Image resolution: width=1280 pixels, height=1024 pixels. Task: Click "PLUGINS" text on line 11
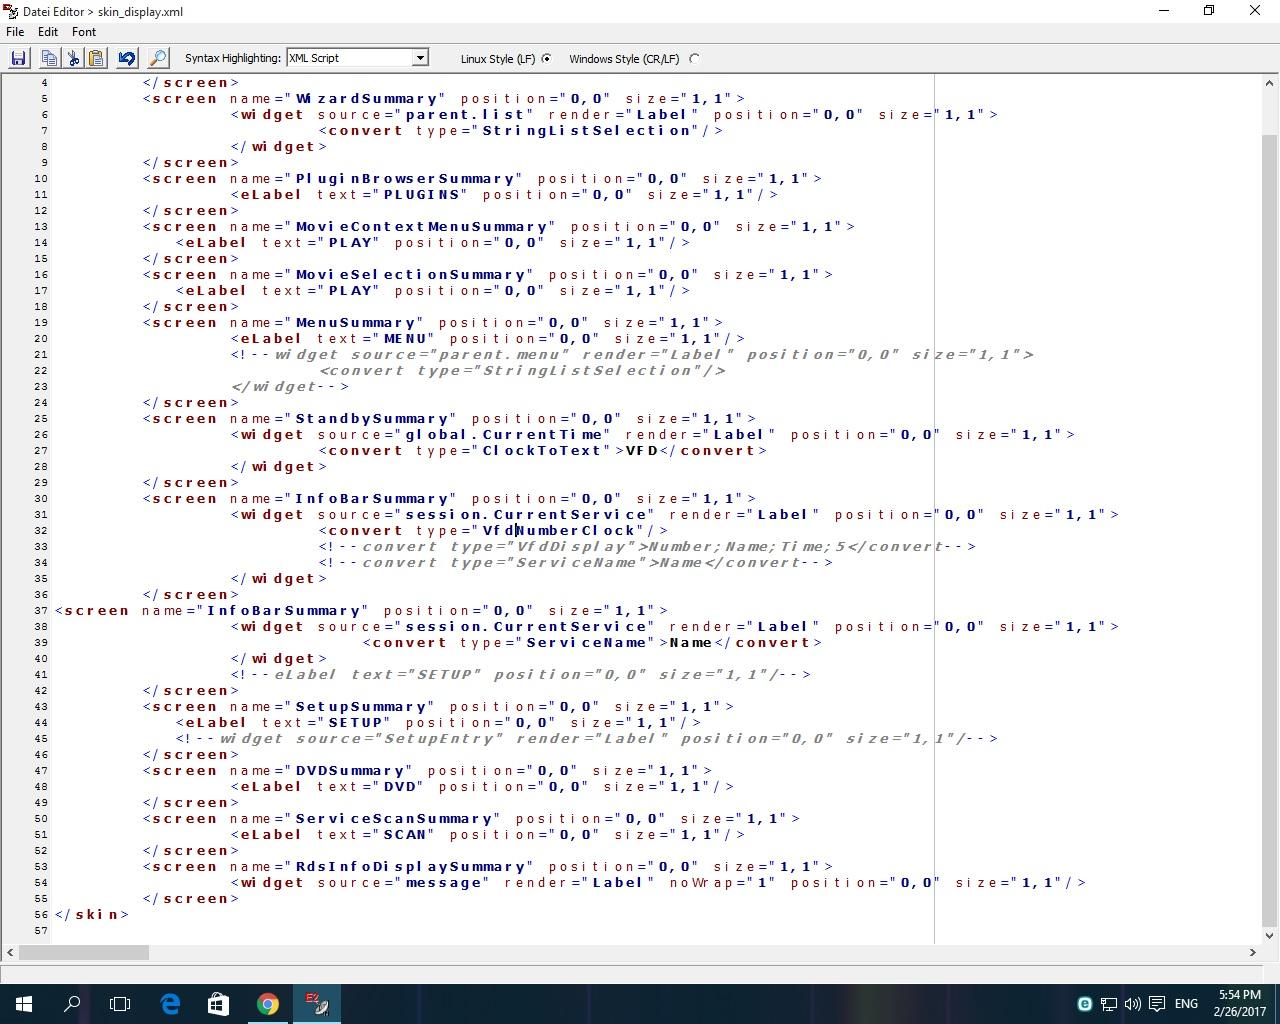tap(422, 194)
